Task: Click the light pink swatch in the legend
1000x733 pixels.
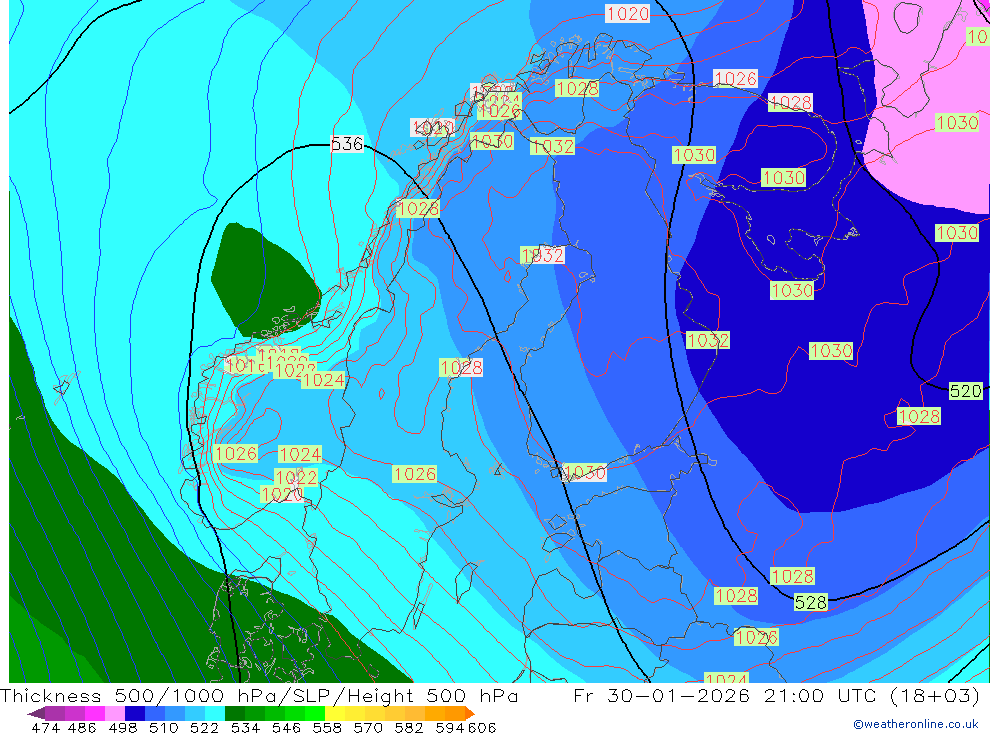Action: [114, 713]
